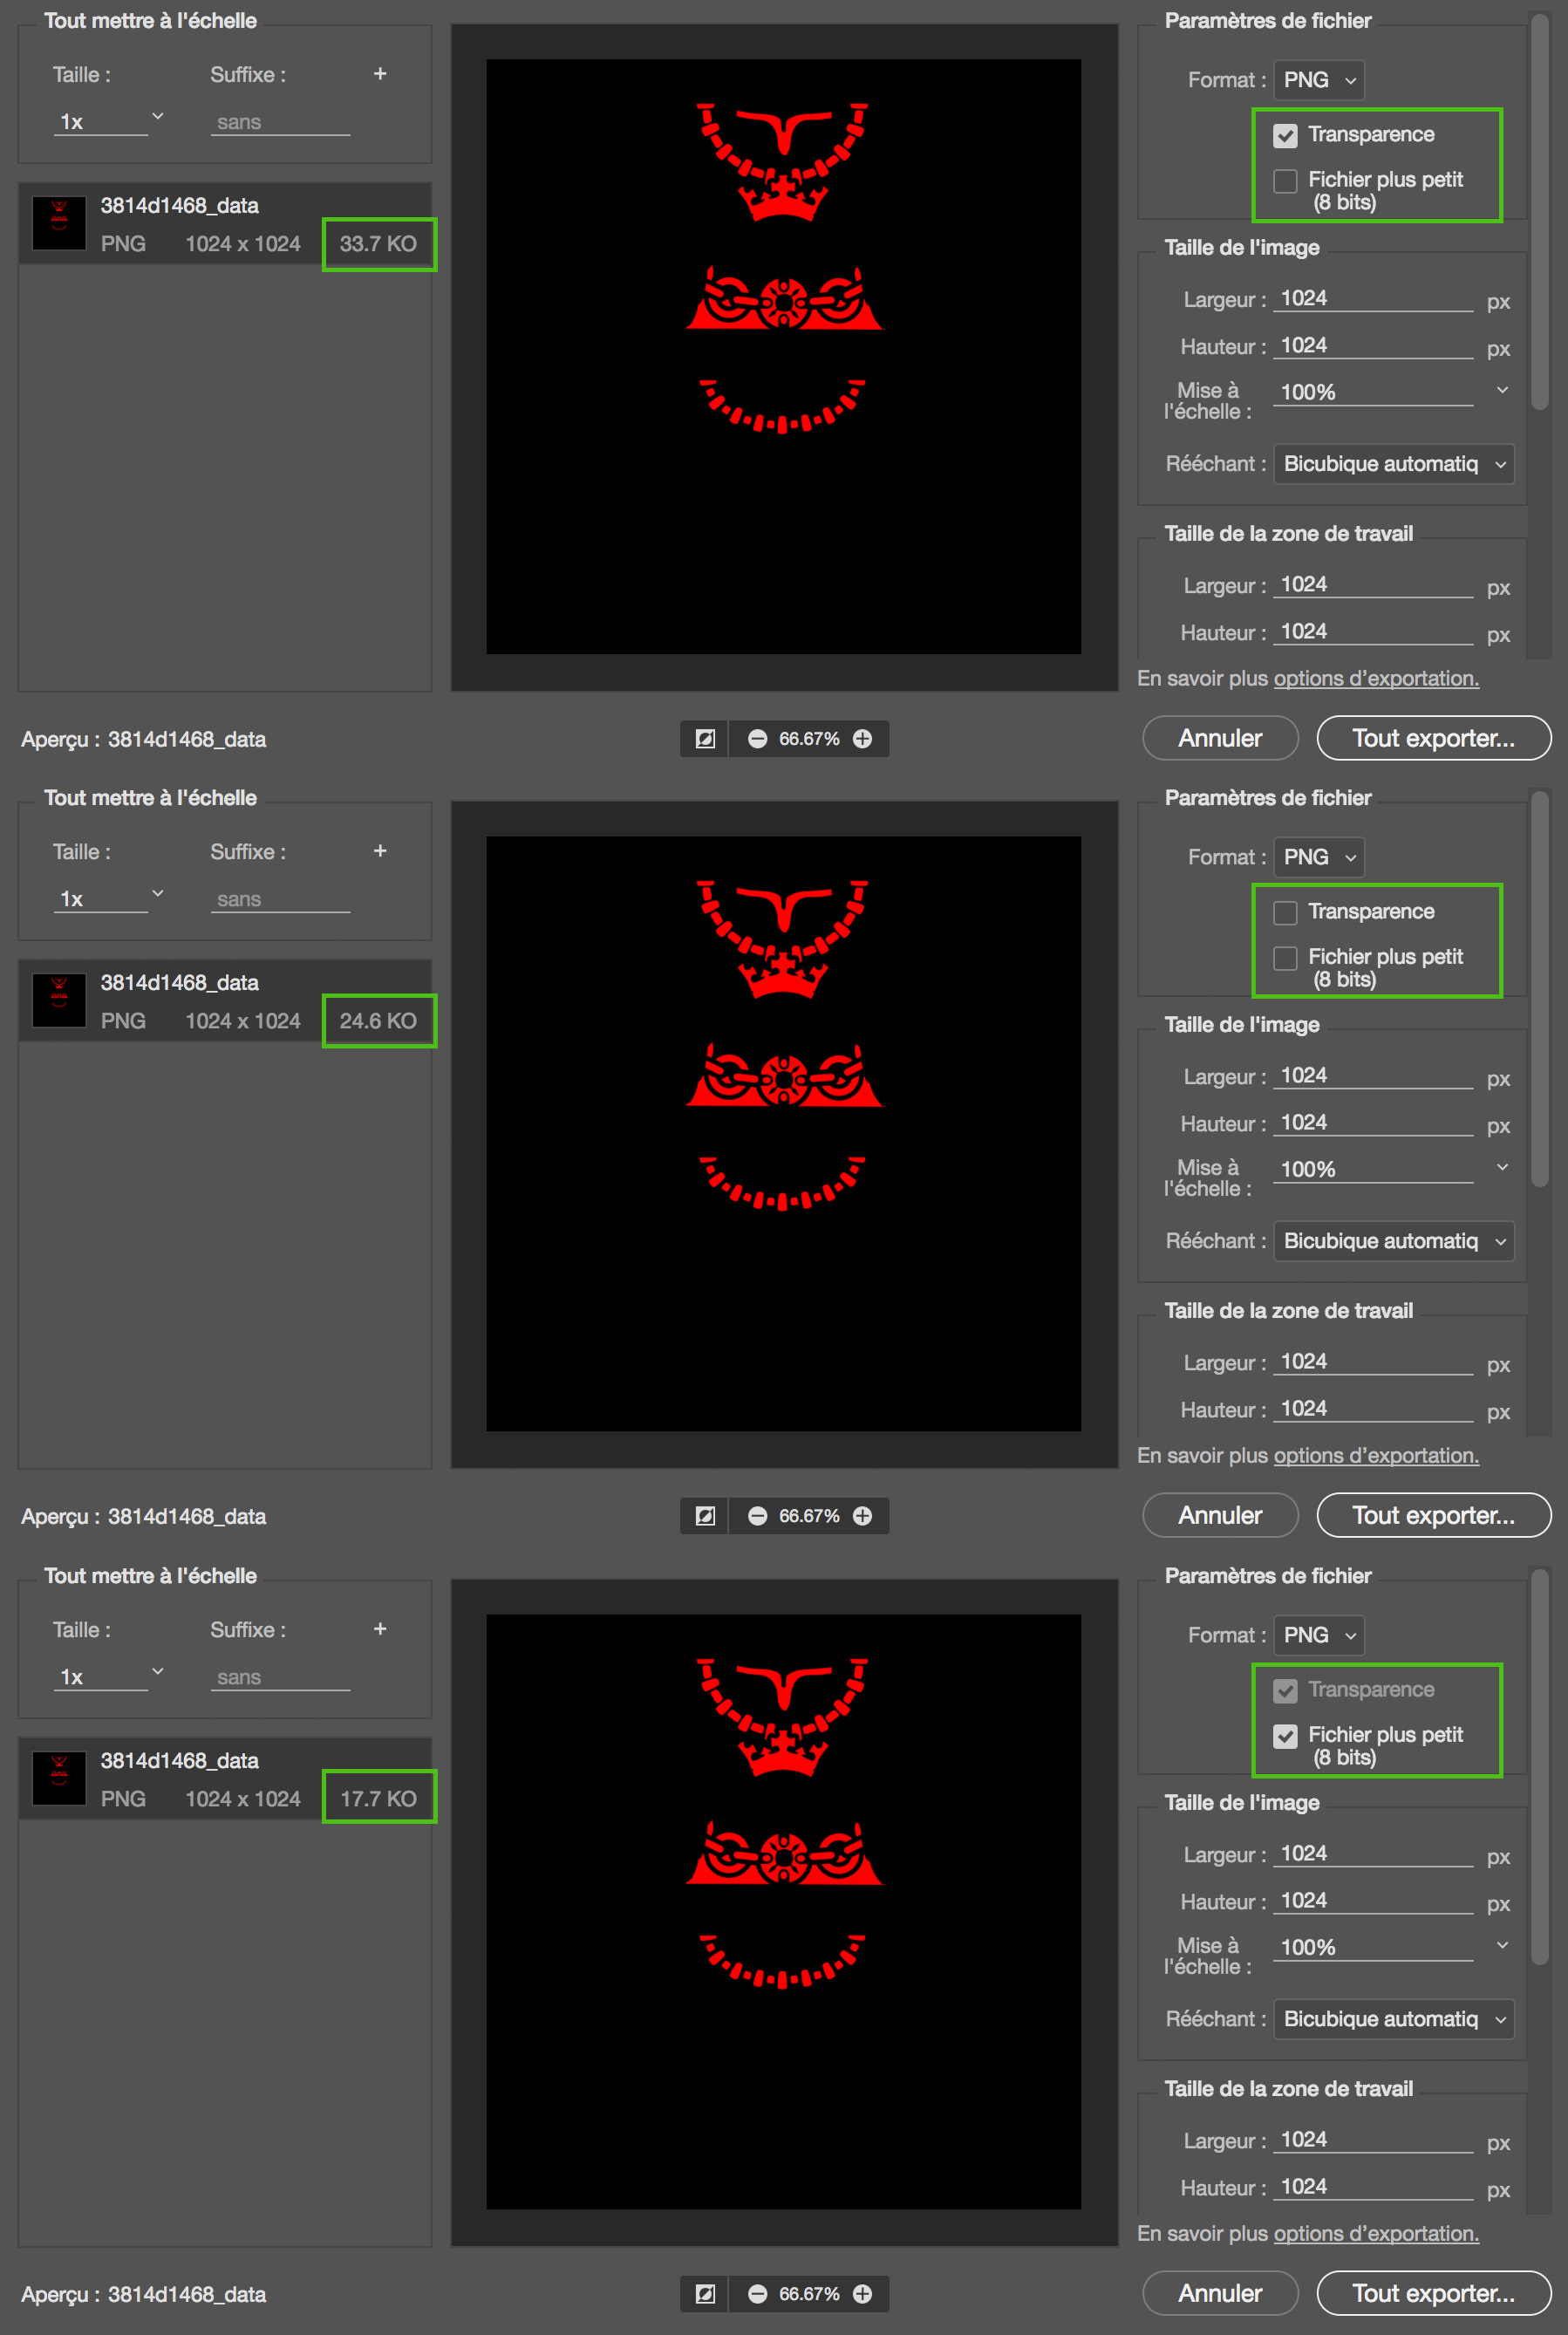Viewport: 1568px width, 2335px height.
Task: Click Annuler in the 24.6 KO dialog
Action: pyautogui.click(x=1220, y=1515)
